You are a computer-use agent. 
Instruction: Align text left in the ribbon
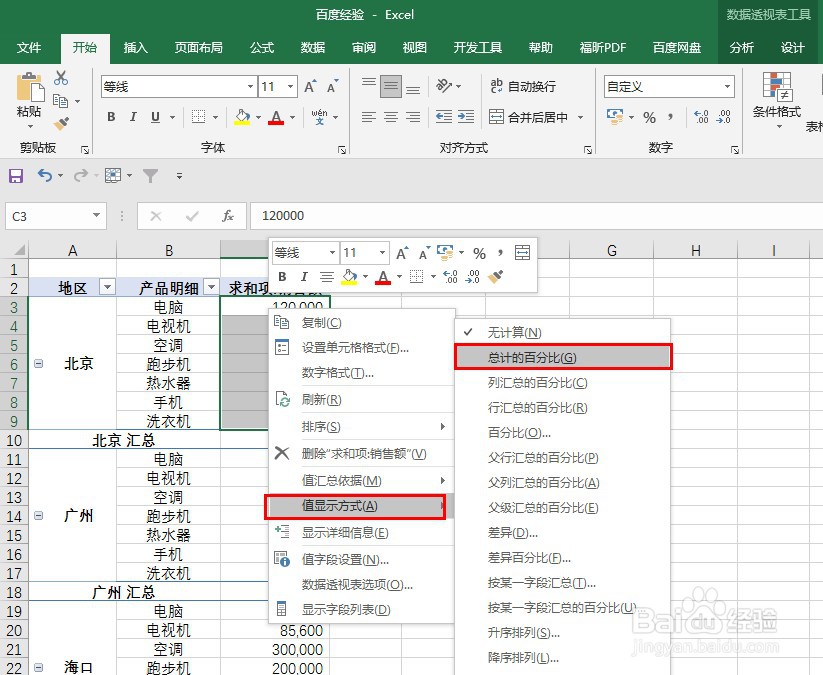[x=369, y=117]
